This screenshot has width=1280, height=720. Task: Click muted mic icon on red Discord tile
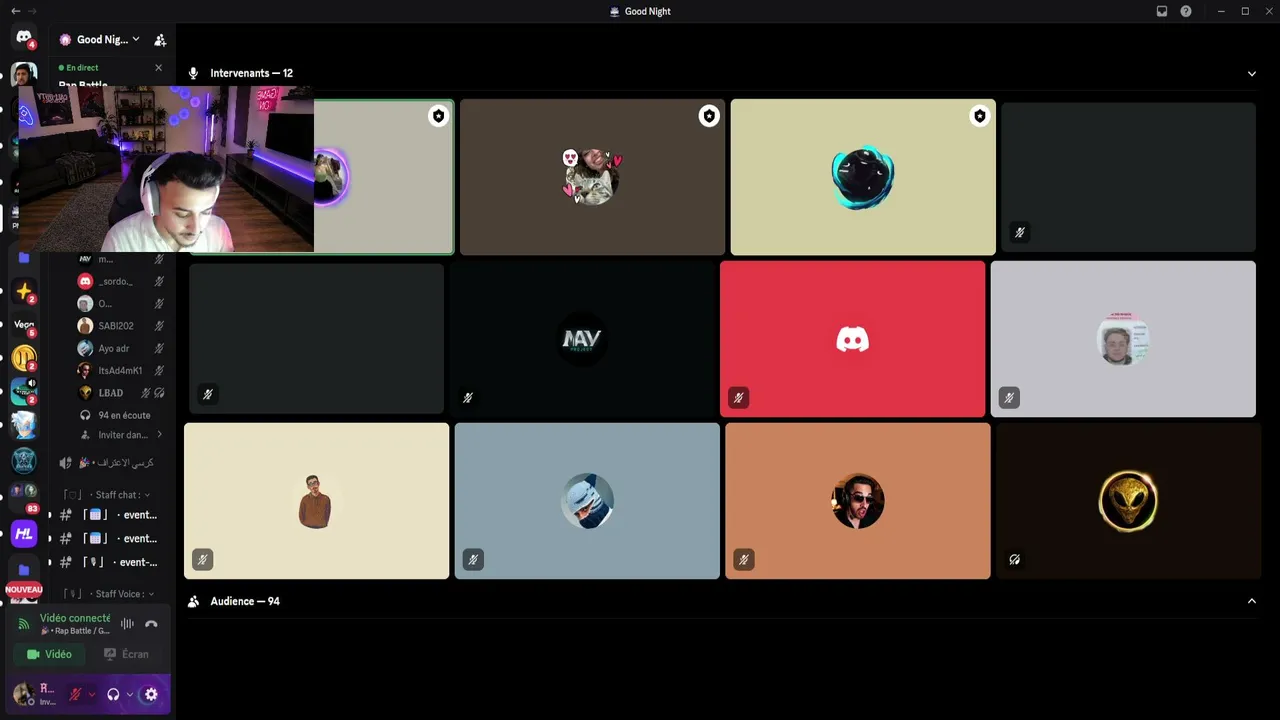738,398
